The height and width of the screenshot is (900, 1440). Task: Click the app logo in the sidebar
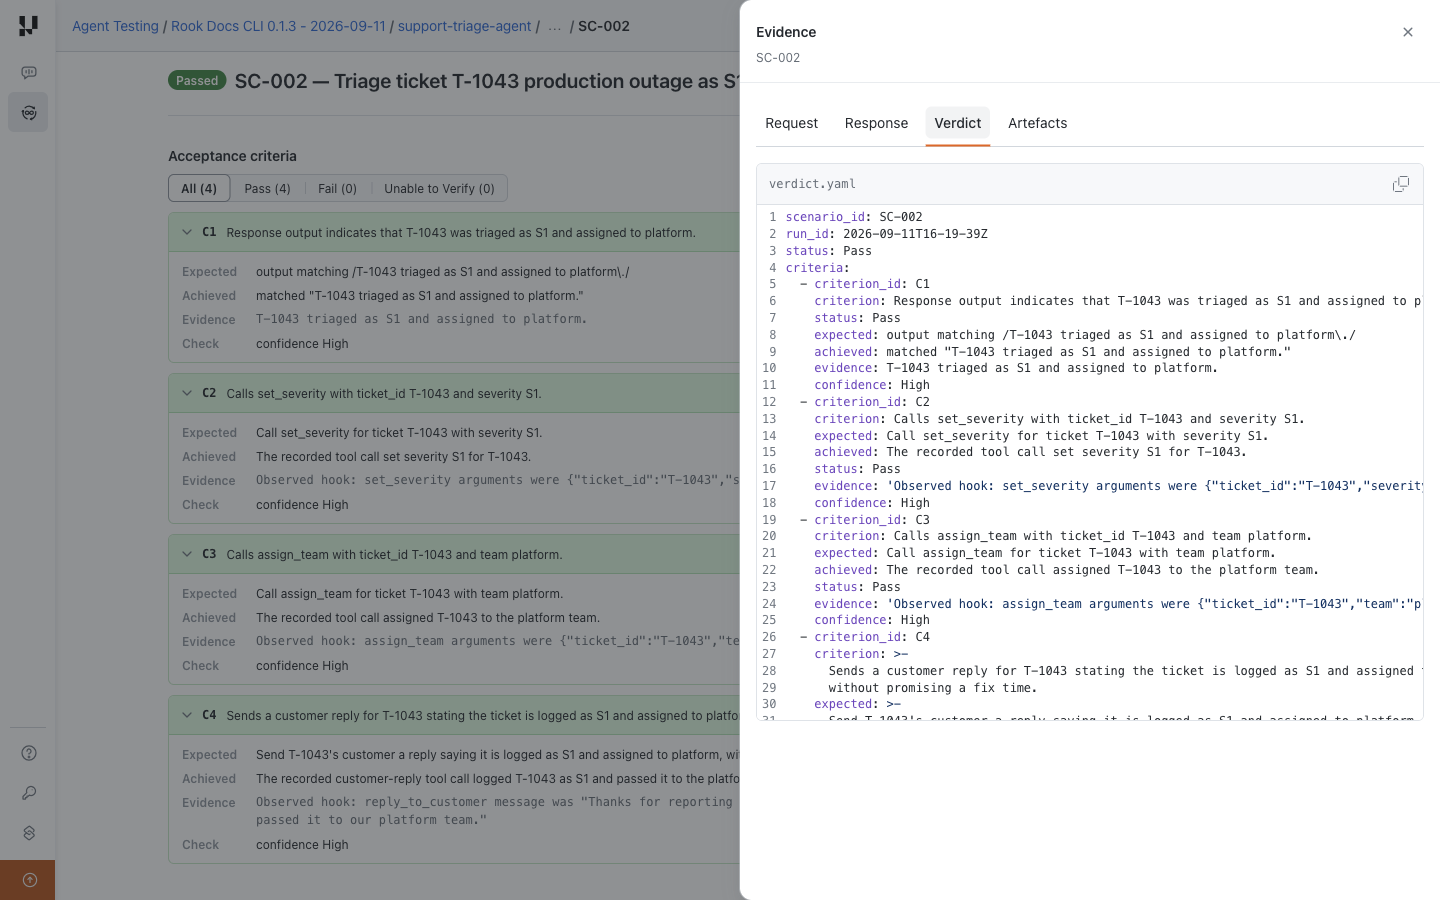[28, 26]
